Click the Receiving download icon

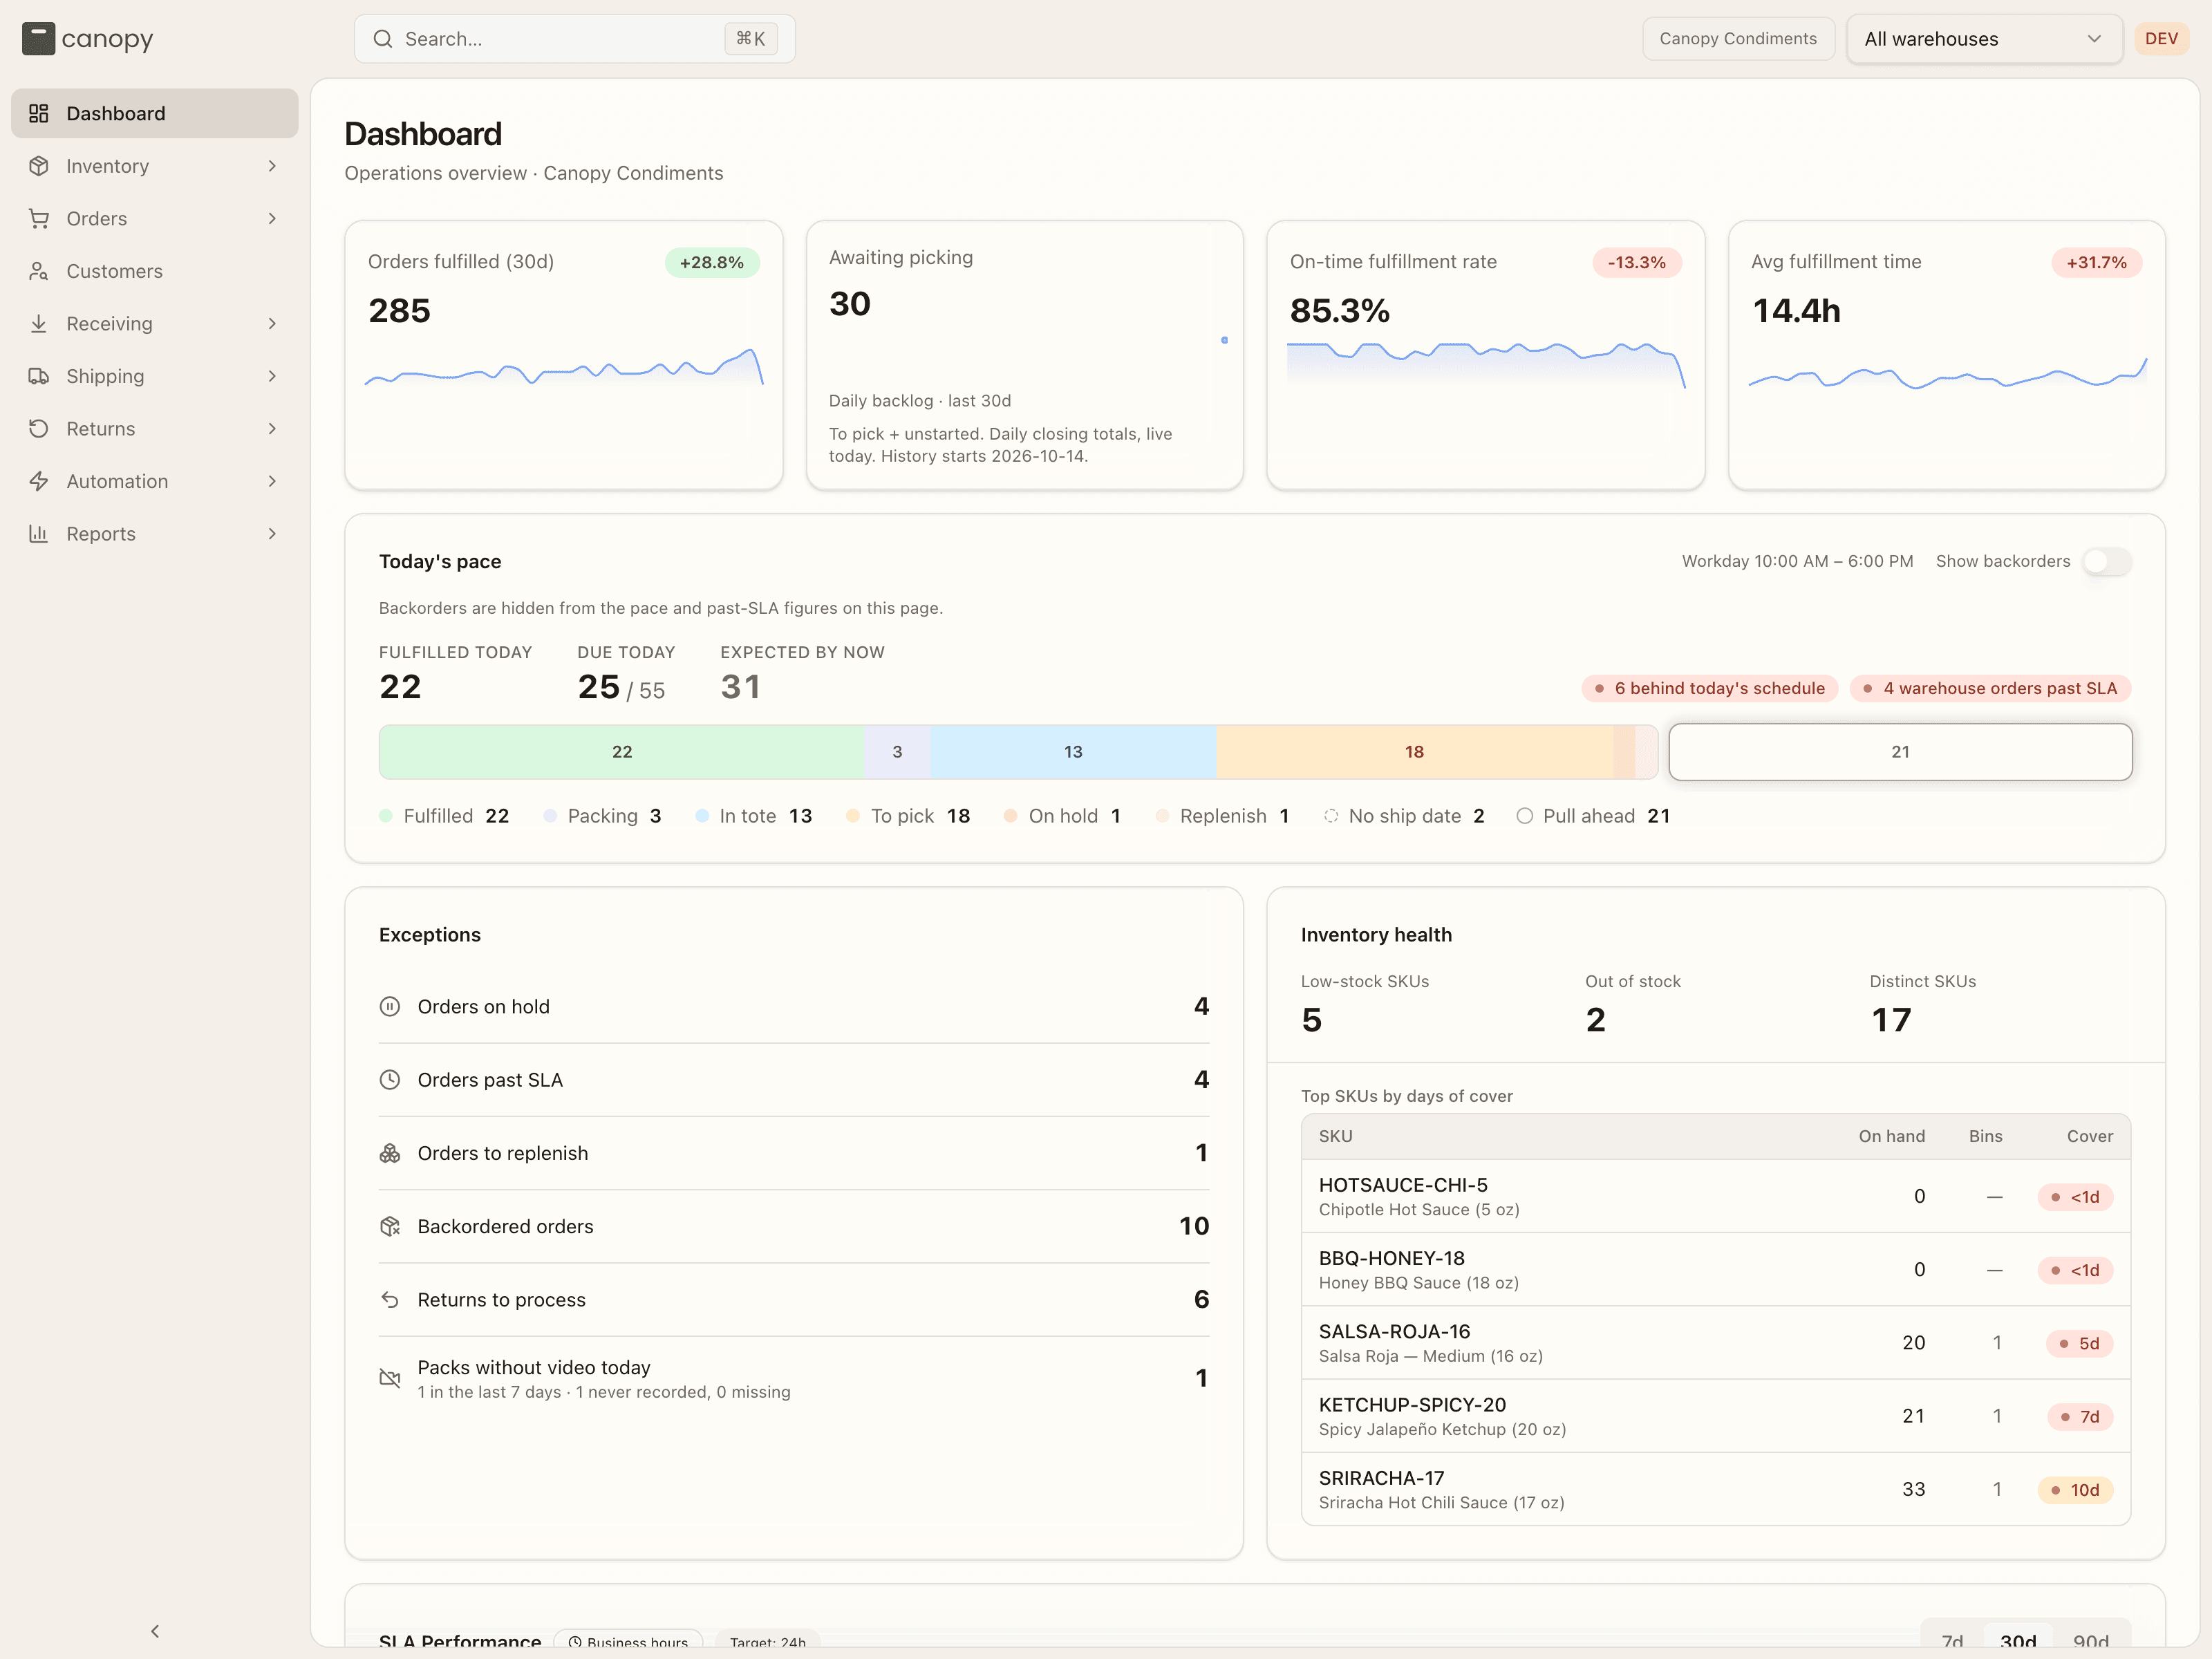click(x=39, y=323)
